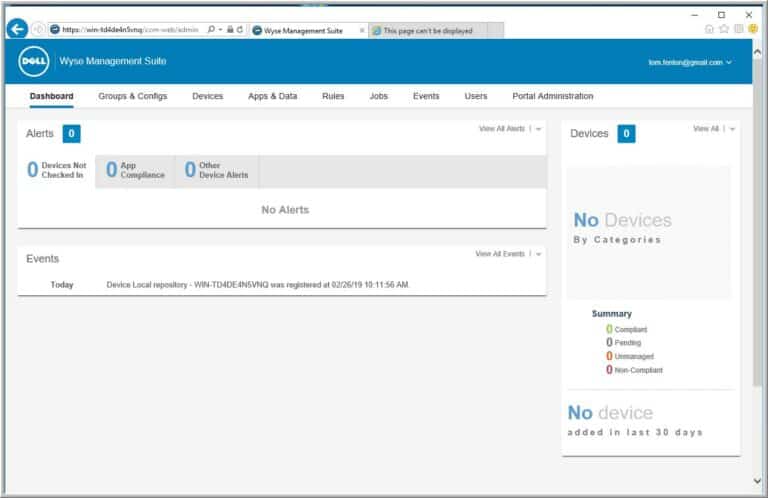Select the Rules tab
Screen dimensions: 768x498
click(x=333, y=96)
